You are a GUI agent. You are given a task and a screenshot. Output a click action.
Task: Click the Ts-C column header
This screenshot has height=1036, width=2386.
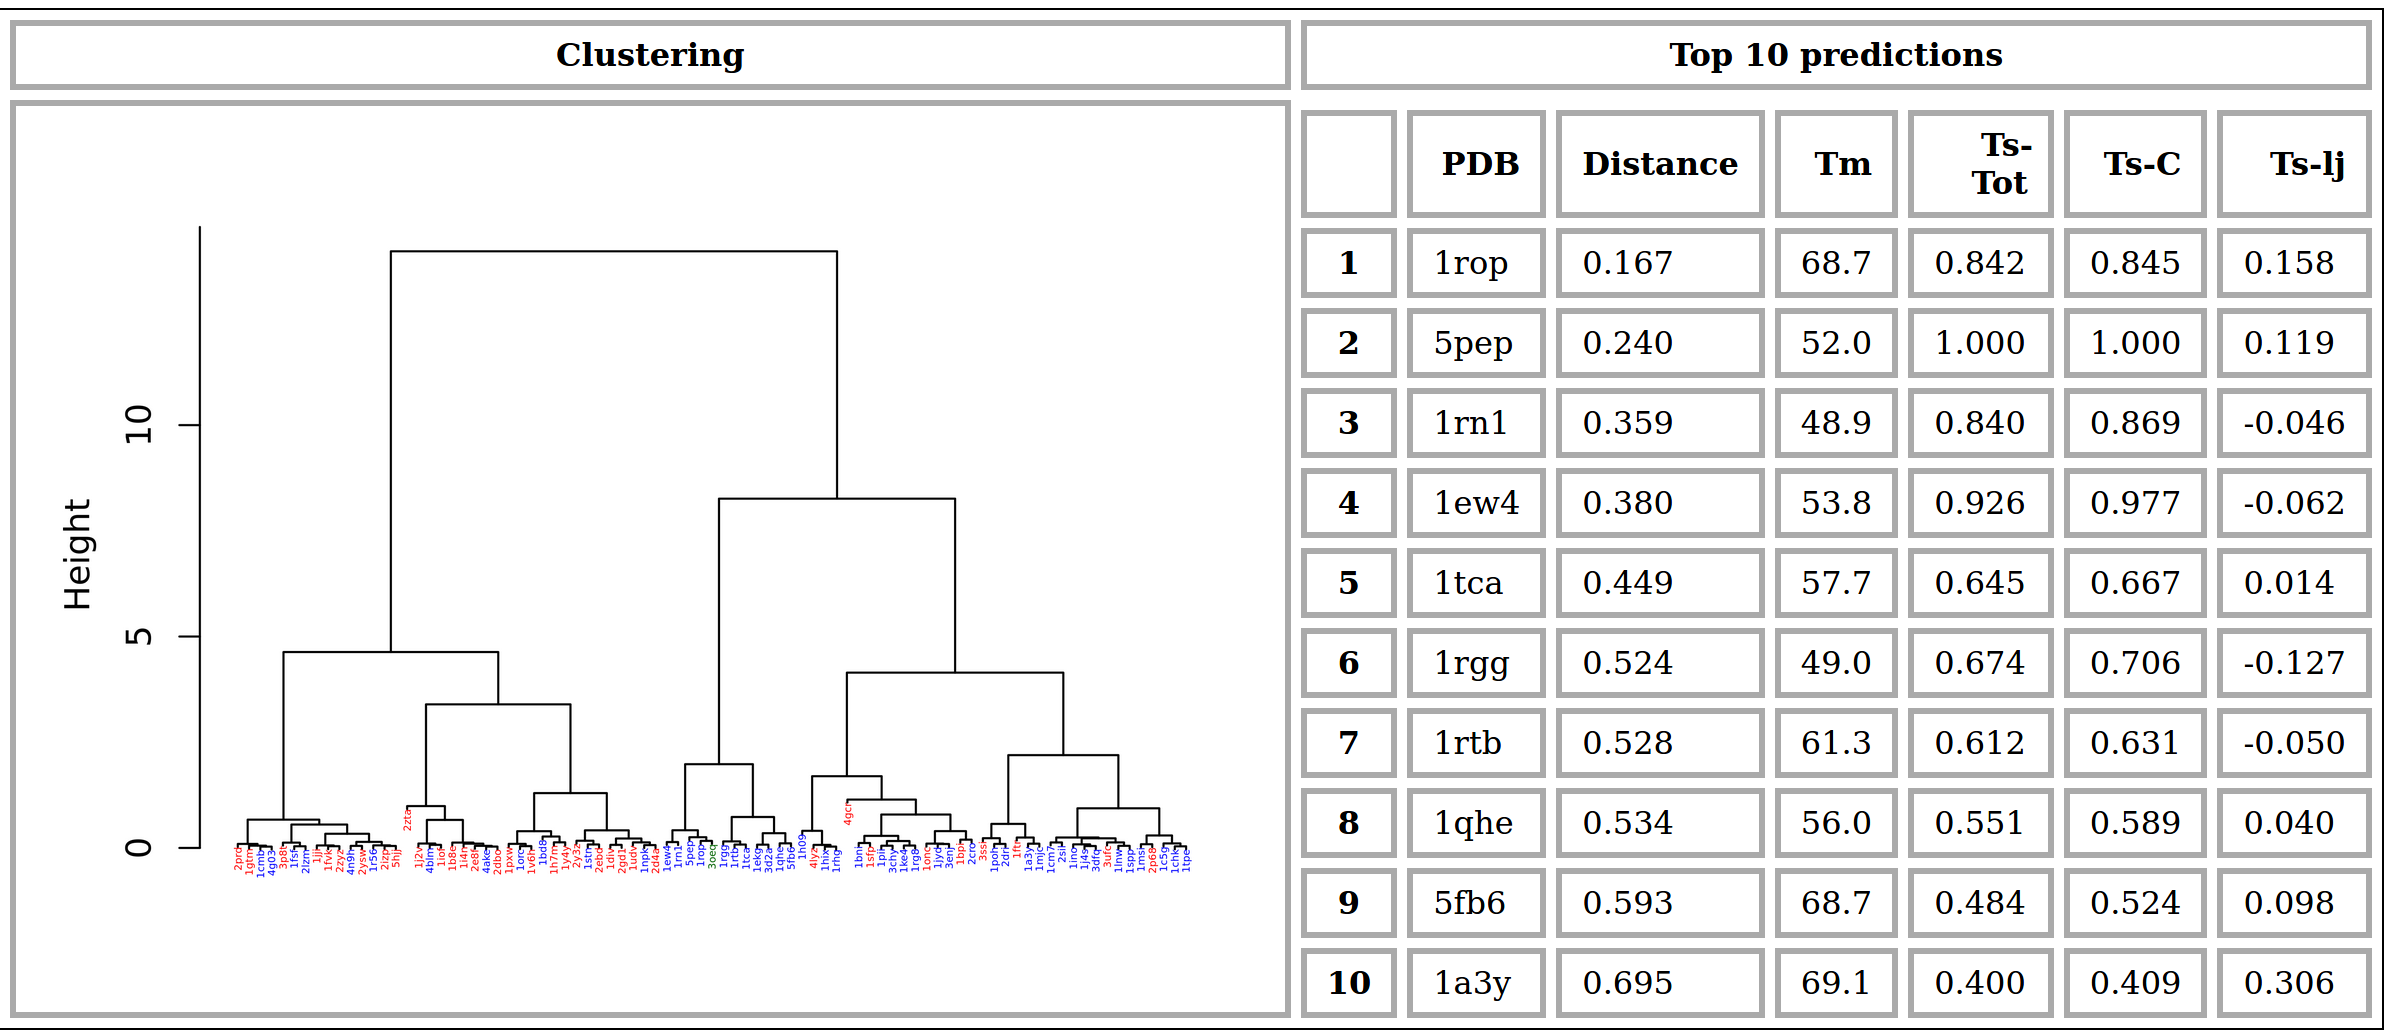[2141, 164]
